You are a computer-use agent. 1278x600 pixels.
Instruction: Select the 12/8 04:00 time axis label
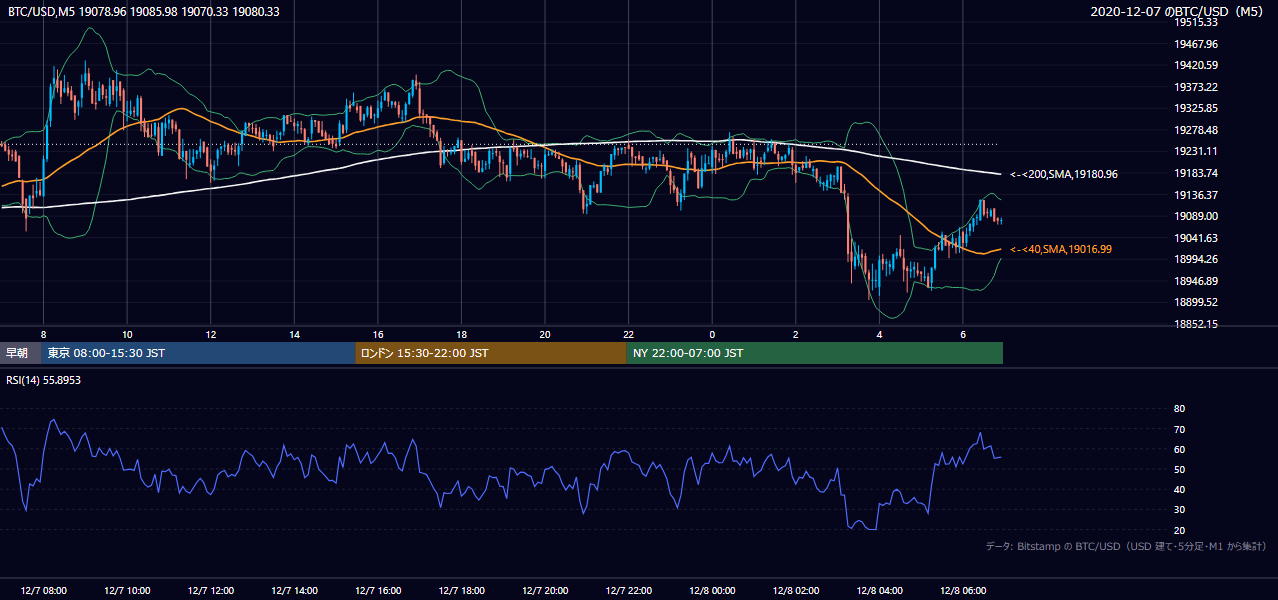(x=880, y=591)
